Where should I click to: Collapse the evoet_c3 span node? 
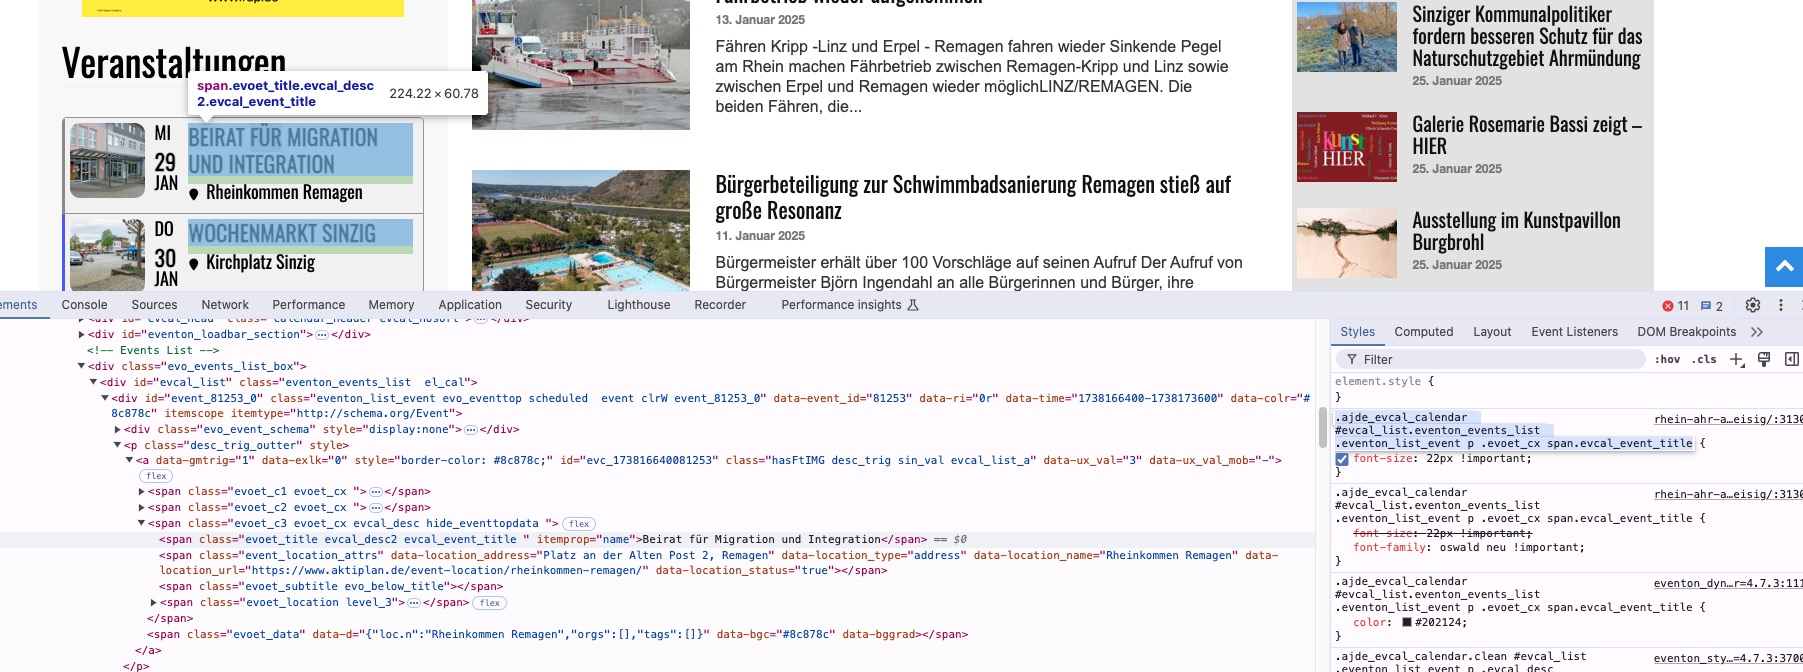141,524
